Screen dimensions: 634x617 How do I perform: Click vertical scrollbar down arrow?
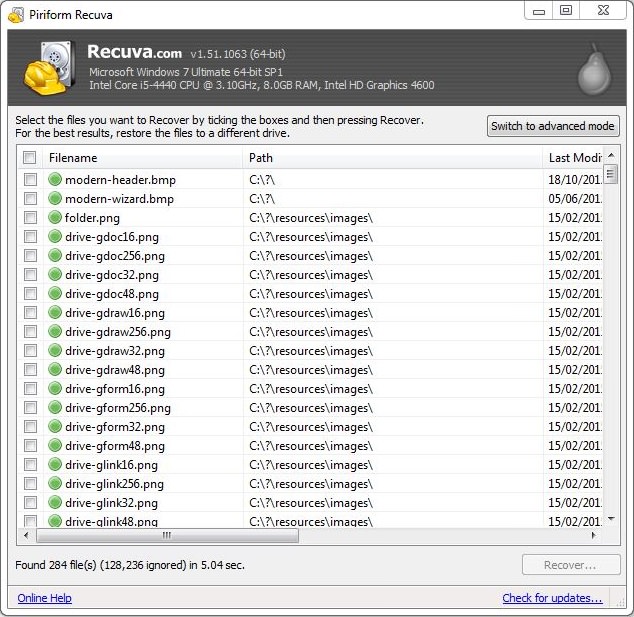click(x=611, y=519)
